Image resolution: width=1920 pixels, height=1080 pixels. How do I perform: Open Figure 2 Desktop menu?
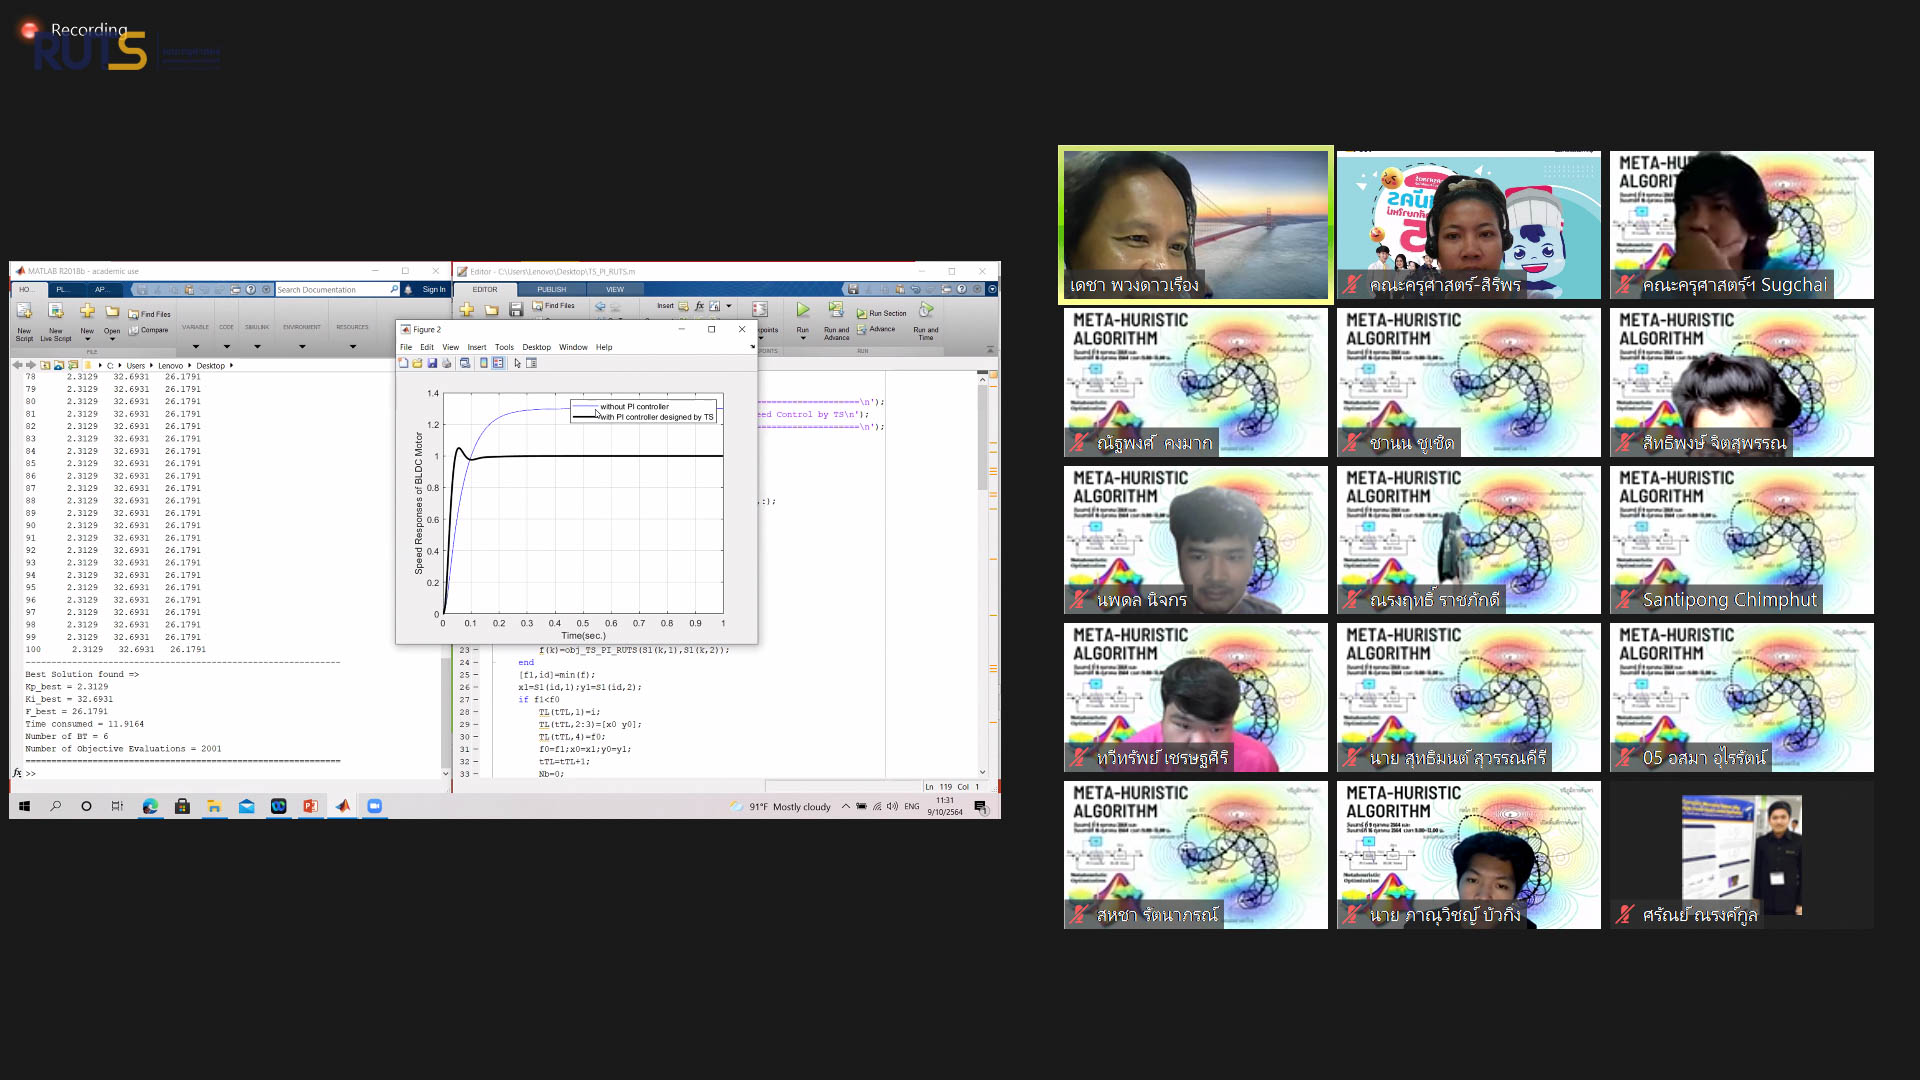click(537, 347)
